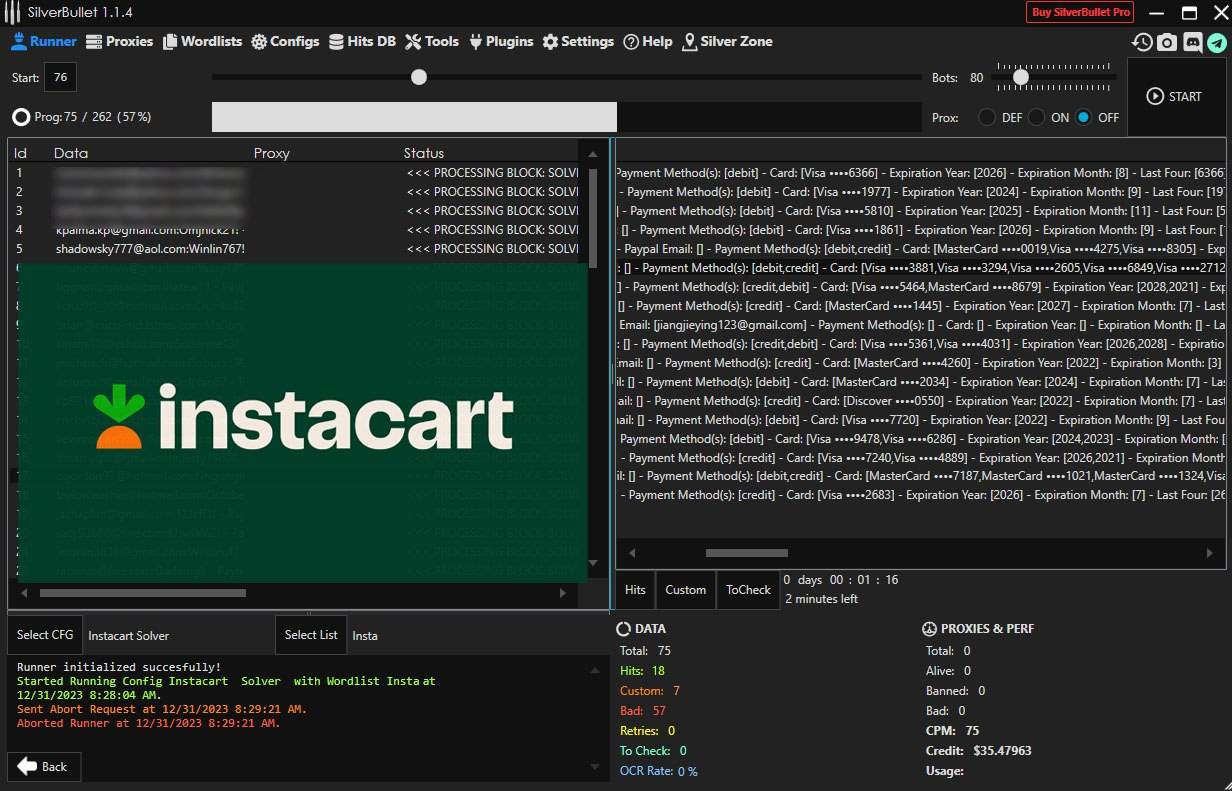
Task: Click the SilverBullet logo in title bar
Action: point(13,13)
